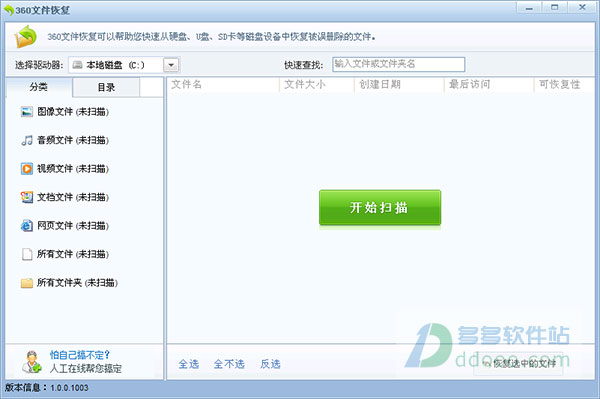
Task: Click the 快速查找 search input field
Action: click(398, 64)
